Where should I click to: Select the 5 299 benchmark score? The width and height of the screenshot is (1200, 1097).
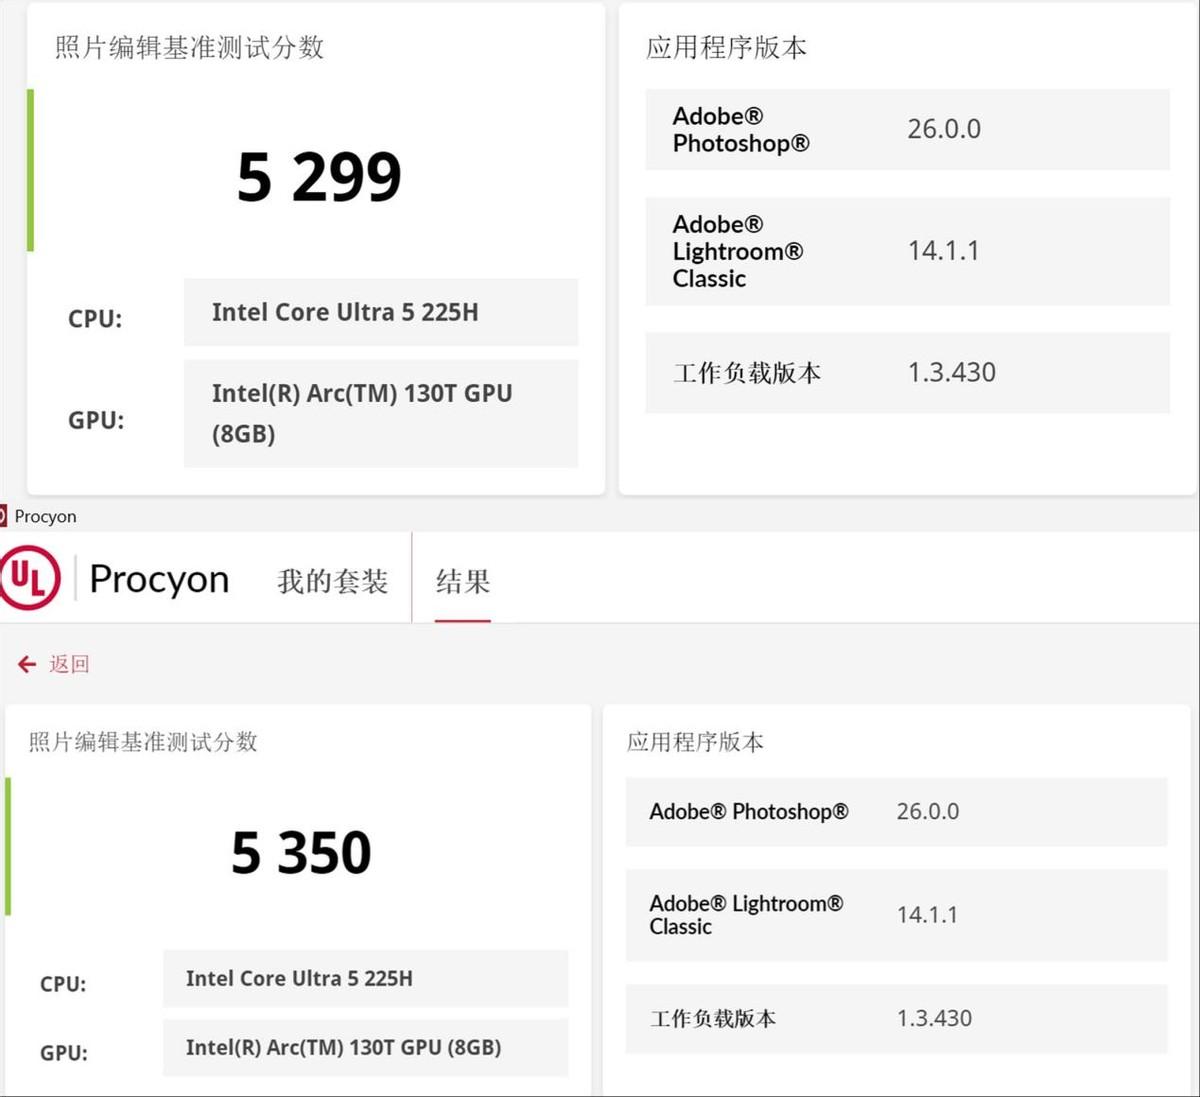click(x=319, y=177)
